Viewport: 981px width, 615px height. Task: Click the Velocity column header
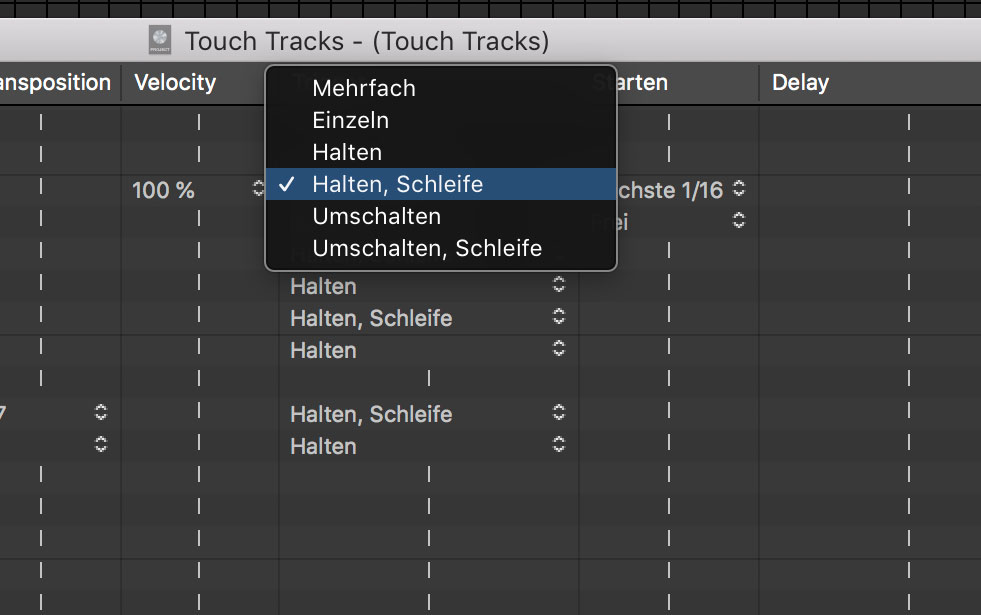pyautogui.click(x=175, y=83)
